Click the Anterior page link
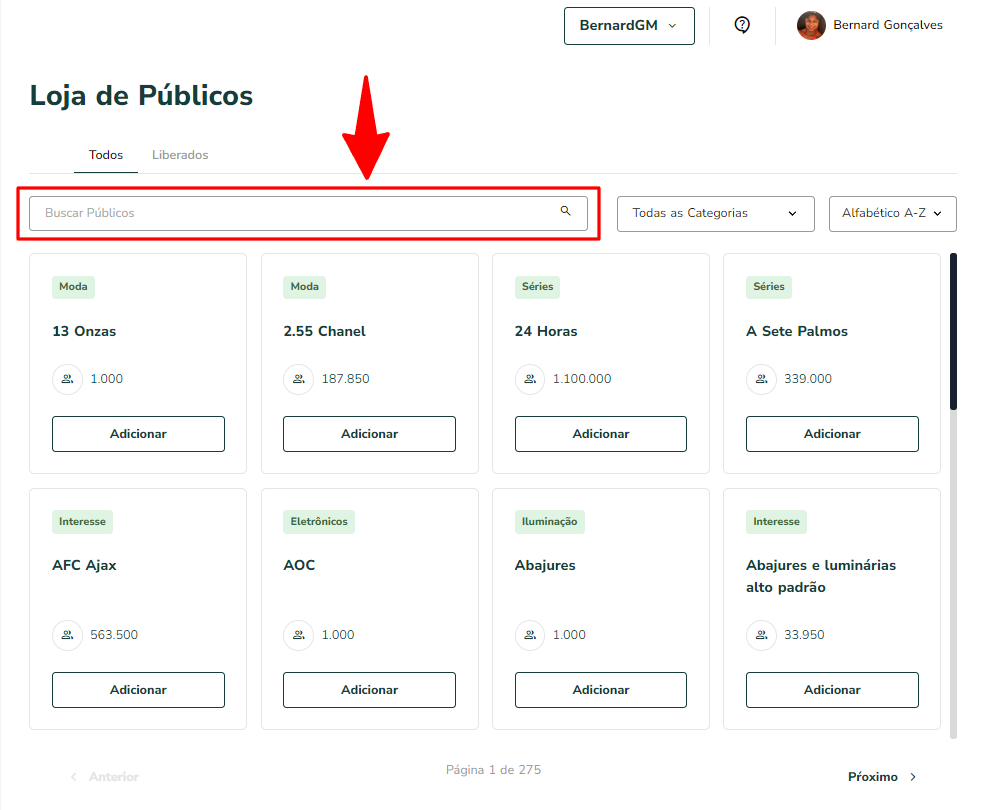Image resolution: width=983 pixels, height=810 pixels. [105, 777]
